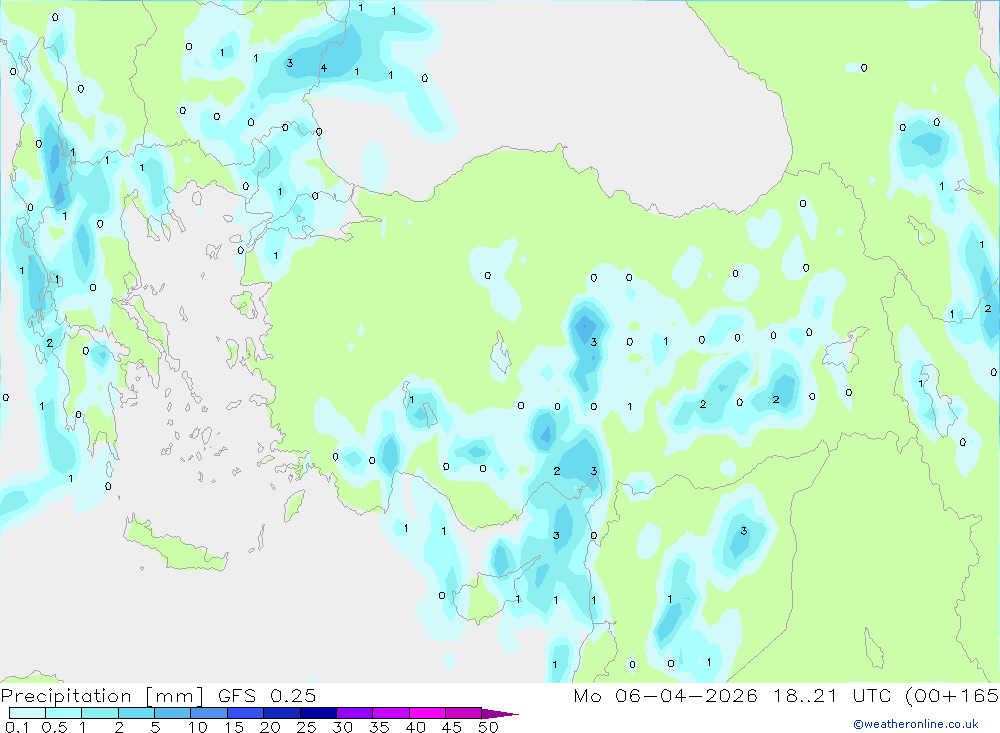This screenshot has height=733, width=1000.
Task: Click the legend label '40'
Action: point(416,727)
